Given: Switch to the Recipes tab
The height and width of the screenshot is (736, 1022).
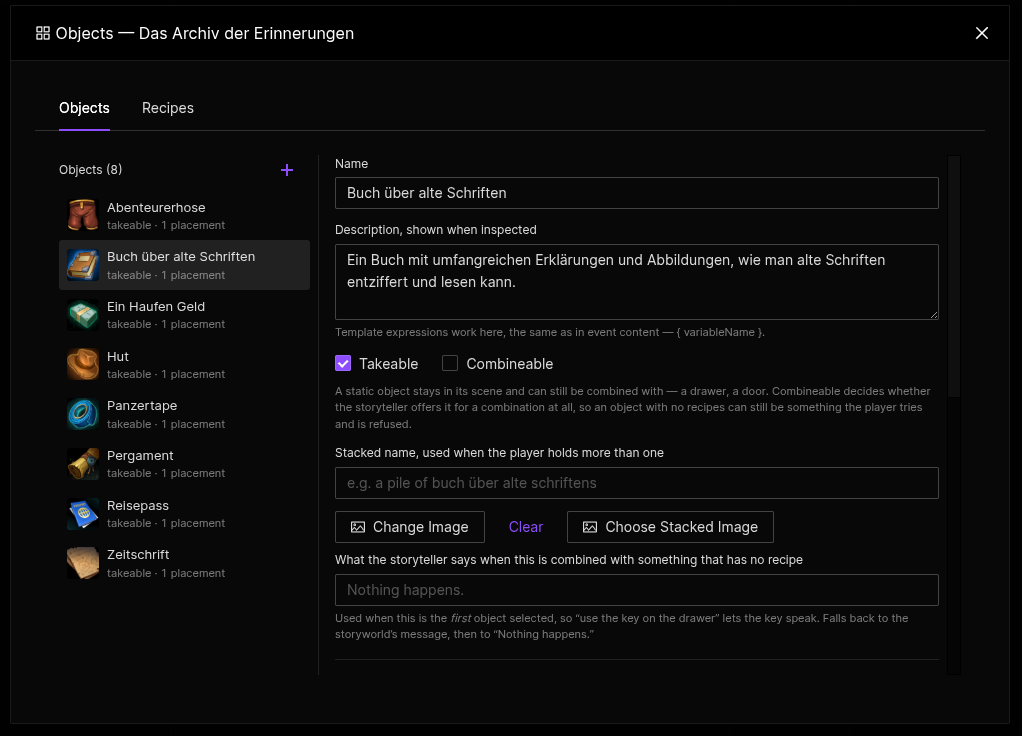Looking at the screenshot, I should [x=168, y=108].
